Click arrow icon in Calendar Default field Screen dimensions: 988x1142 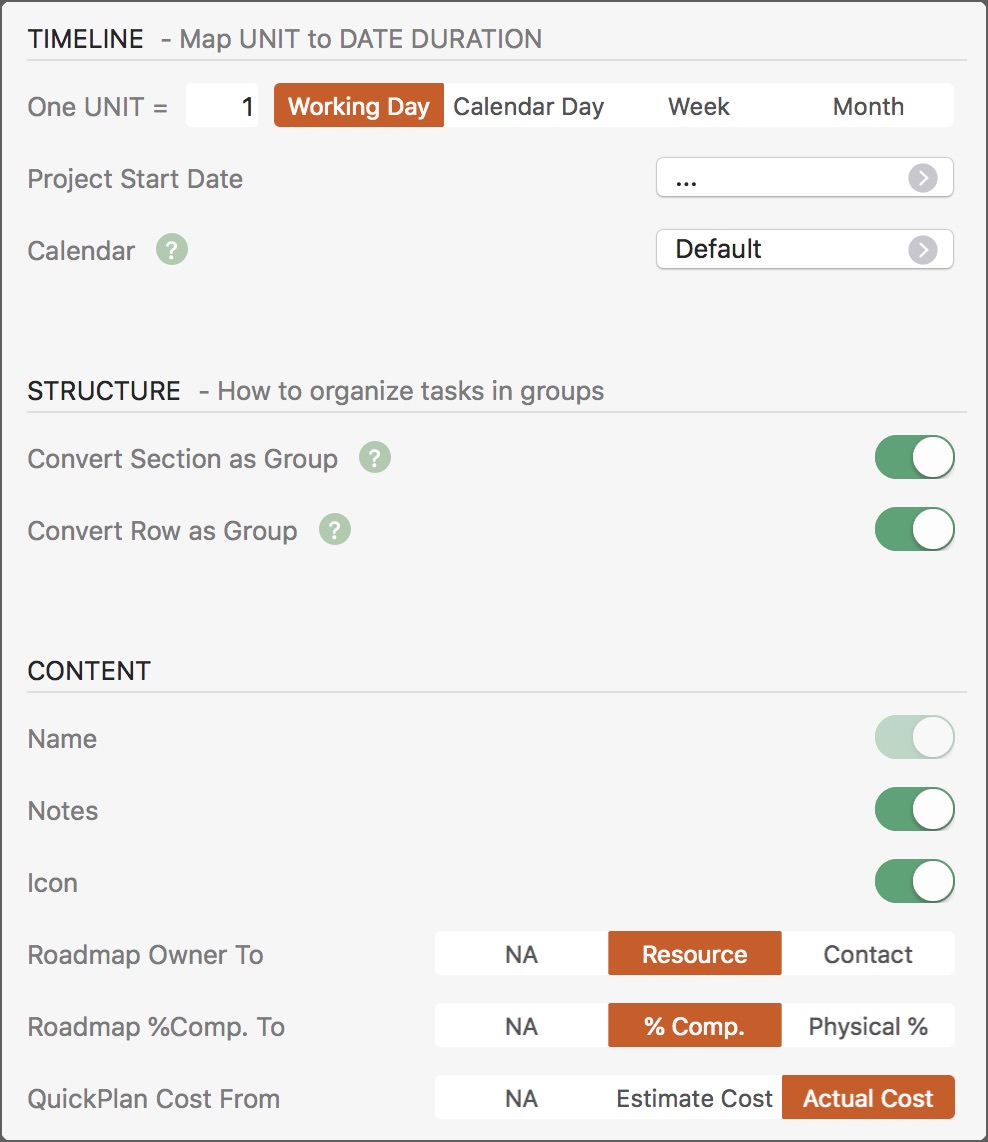[922, 250]
